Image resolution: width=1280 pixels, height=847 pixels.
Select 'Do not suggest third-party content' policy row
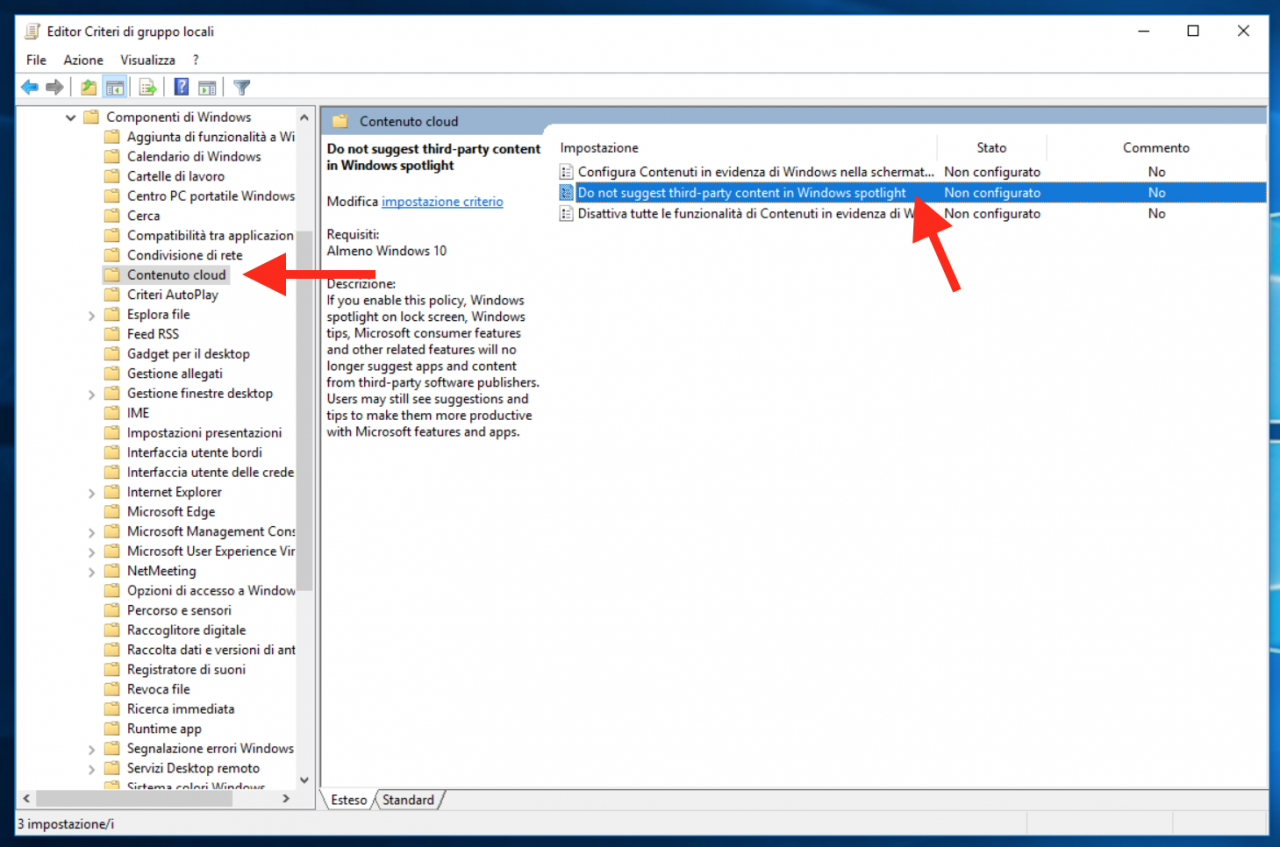pyautogui.click(x=910, y=193)
